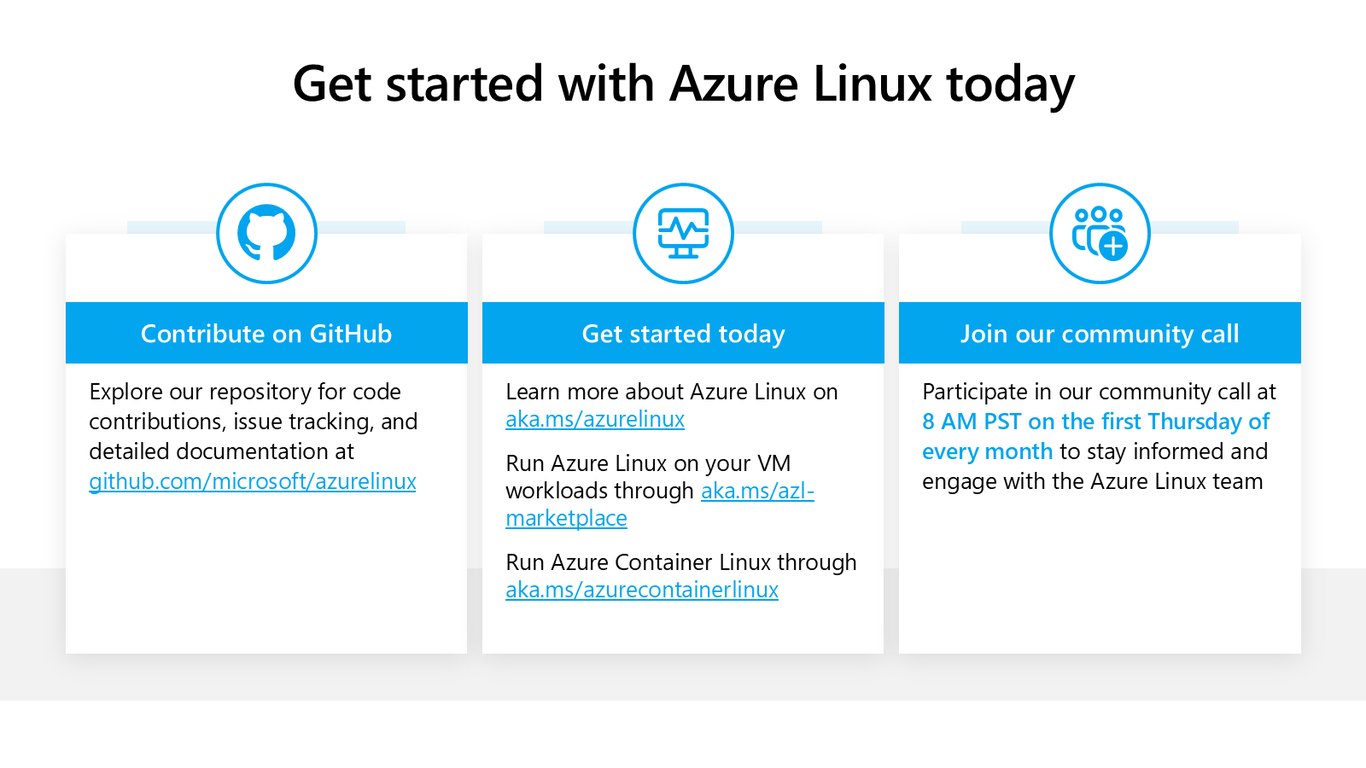Open the github.com/microsoft/azurelinux link

click(x=253, y=481)
